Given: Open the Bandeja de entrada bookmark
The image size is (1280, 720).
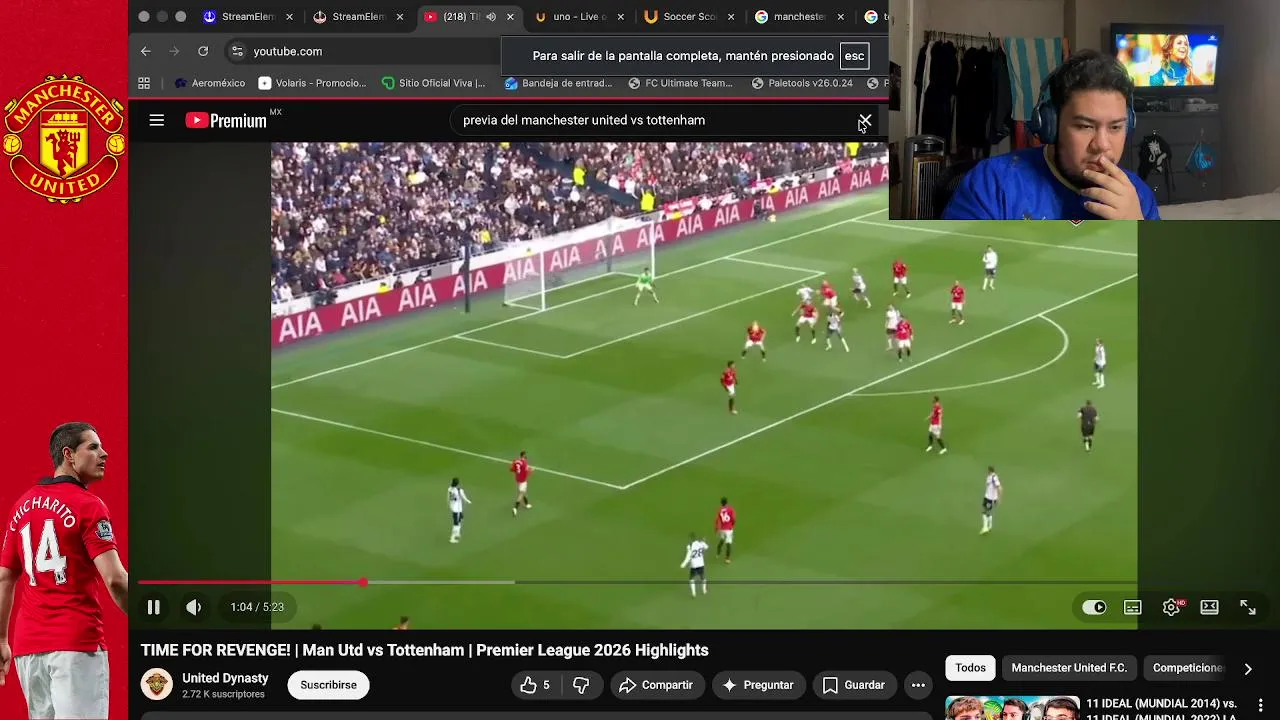Looking at the screenshot, I should [x=558, y=83].
